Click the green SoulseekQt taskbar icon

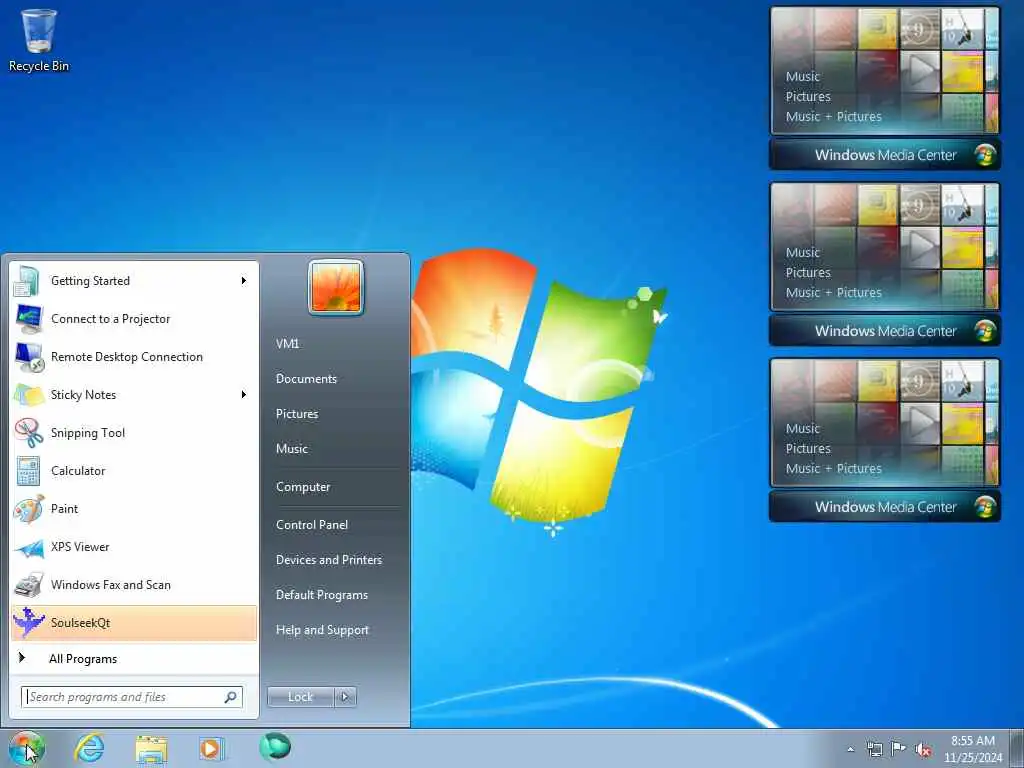tap(274, 747)
